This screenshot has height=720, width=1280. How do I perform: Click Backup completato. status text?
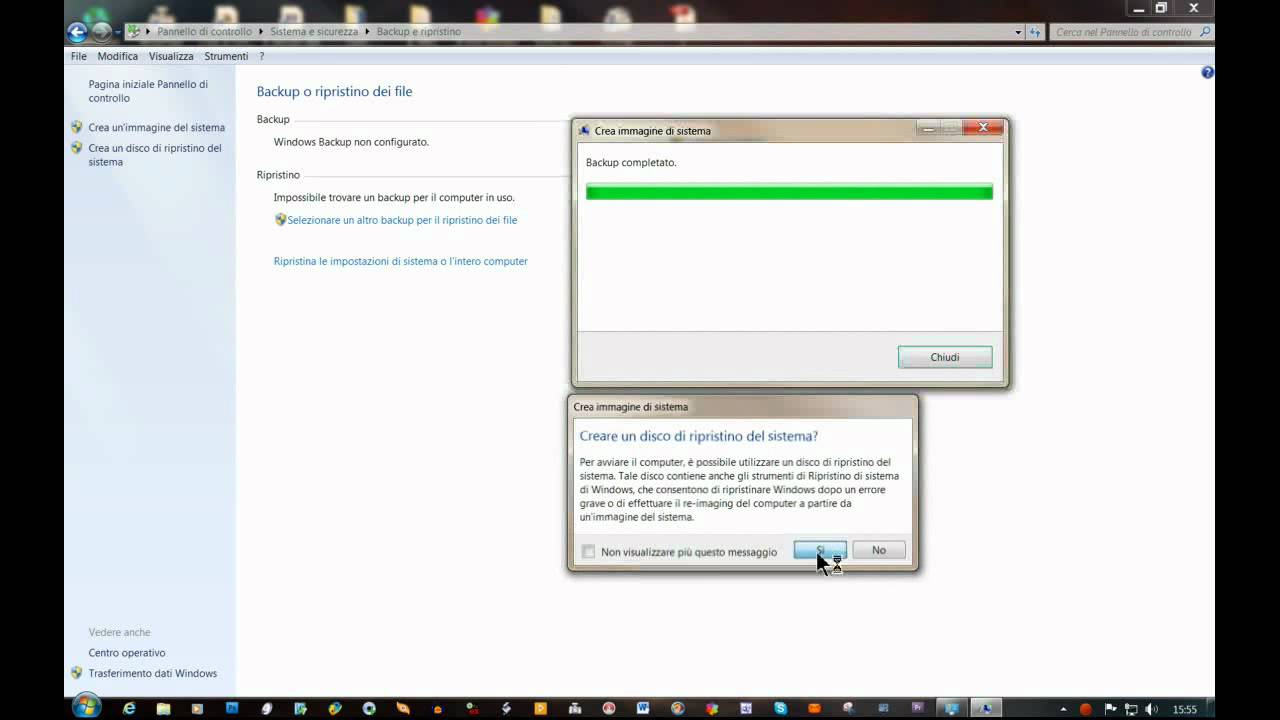pyautogui.click(x=631, y=163)
